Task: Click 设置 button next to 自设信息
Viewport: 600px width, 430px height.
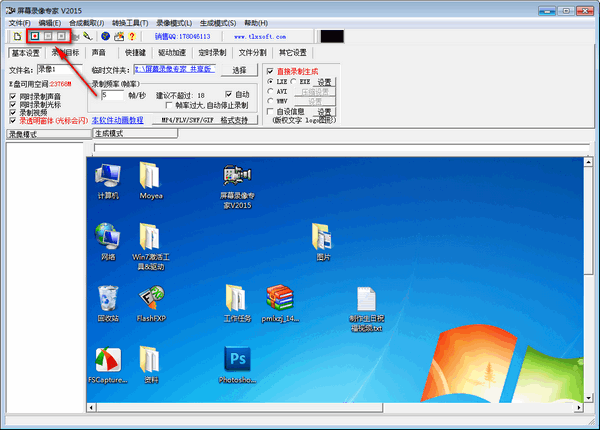Action: pyautogui.click(x=324, y=111)
